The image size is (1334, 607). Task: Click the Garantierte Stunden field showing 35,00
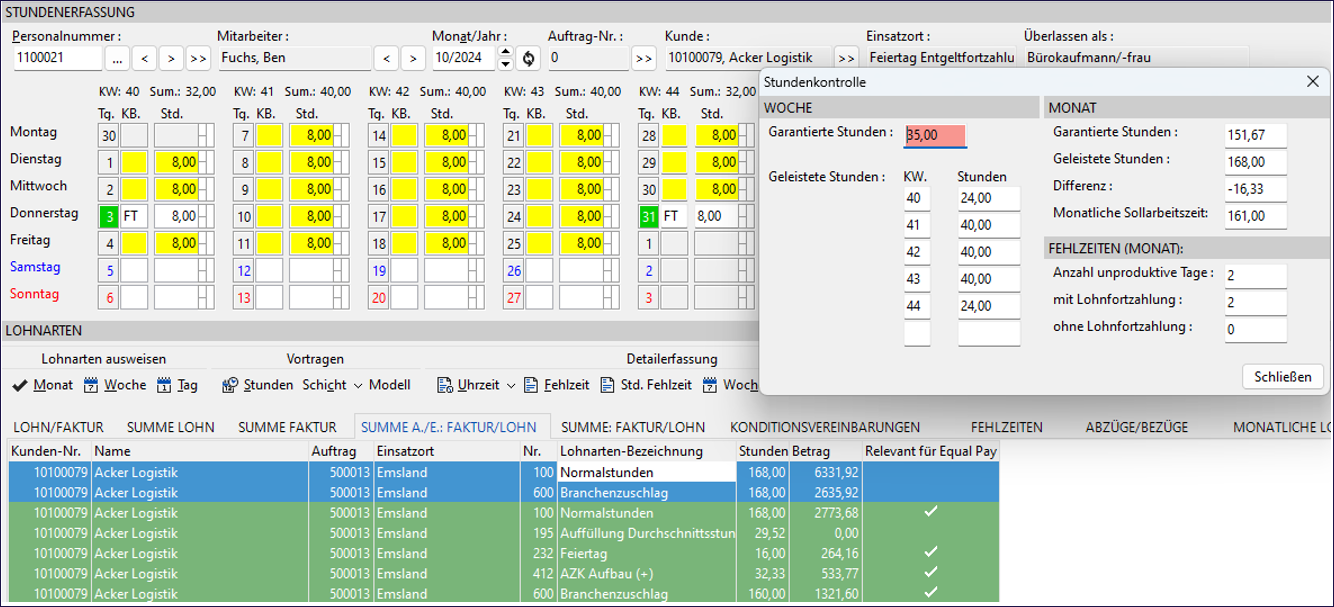pyautogui.click(x=935, y=135)
